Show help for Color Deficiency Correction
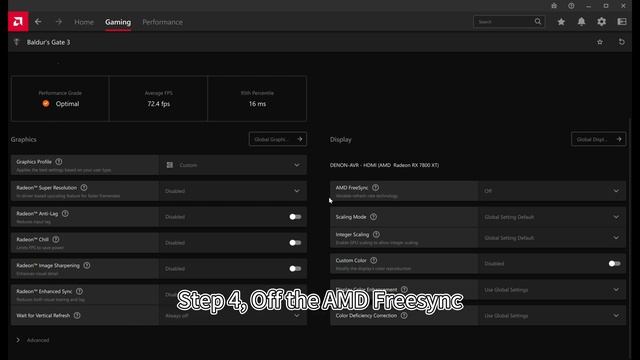The image size is (640, 360). point(404,316)
